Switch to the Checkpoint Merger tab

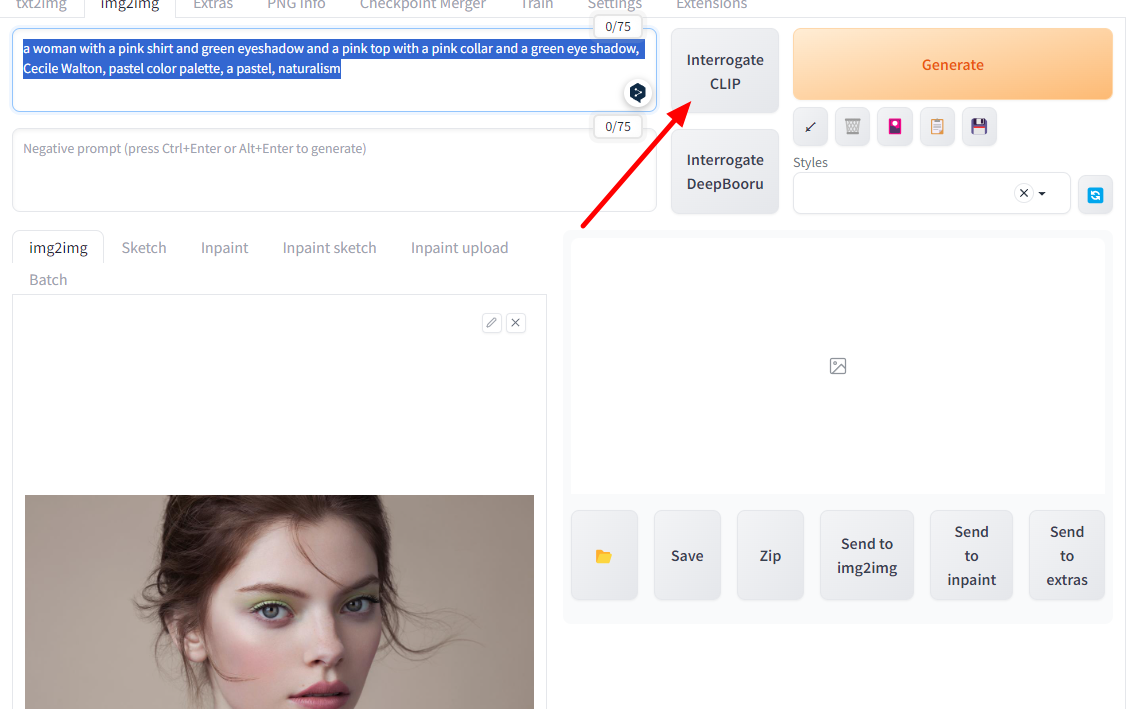click(x=423, y=4)
